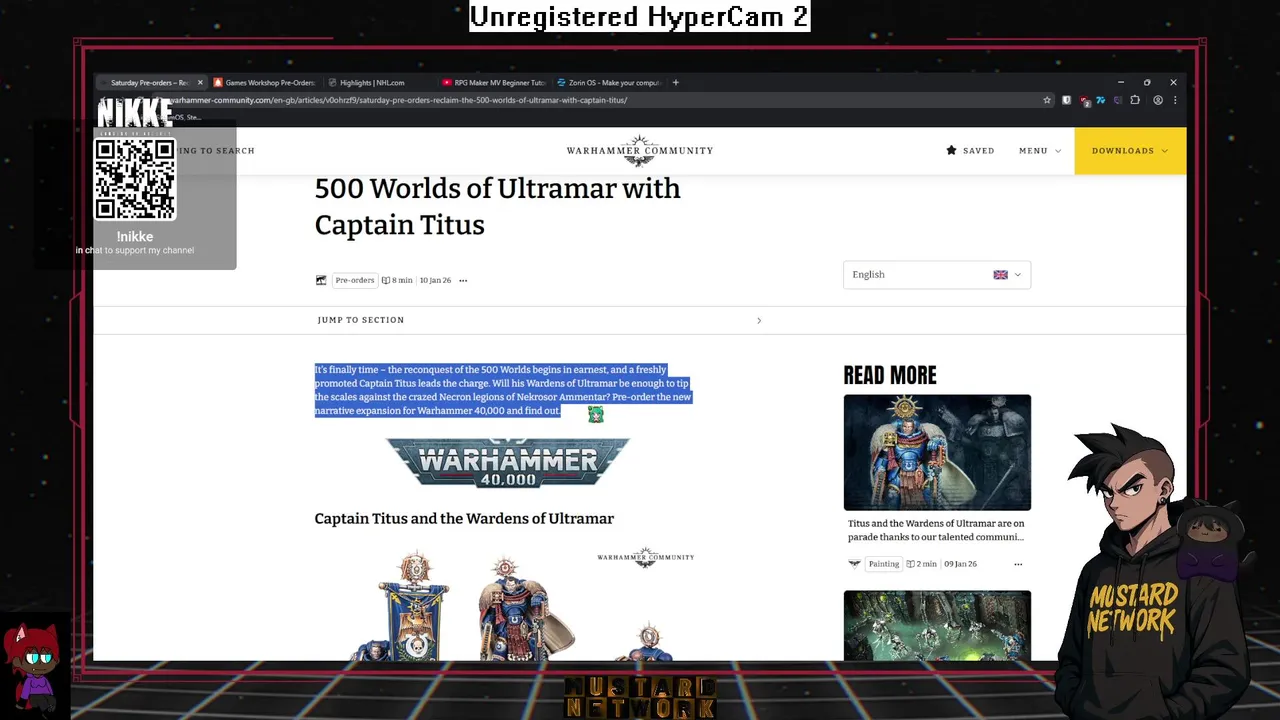Click the highlighted intro paragraph
The height and width of the screenshot is (720, 1280).
click(503, 390)
